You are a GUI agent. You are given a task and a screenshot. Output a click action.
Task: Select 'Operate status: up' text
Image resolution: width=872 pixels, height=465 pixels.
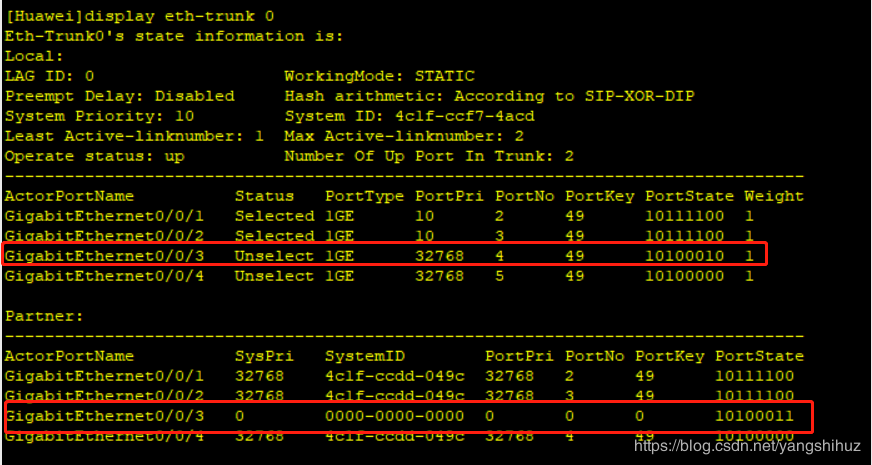tap(95, 156)
